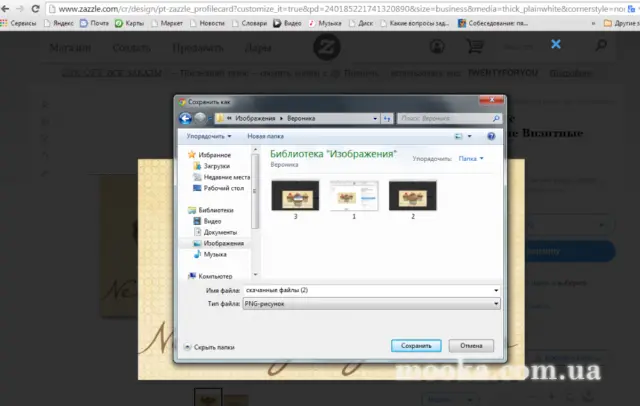Toggle Скрыть папки to hide folders pane
This screenshot has height=406, width=640.
pyautogui.click(x=209, y=347)
